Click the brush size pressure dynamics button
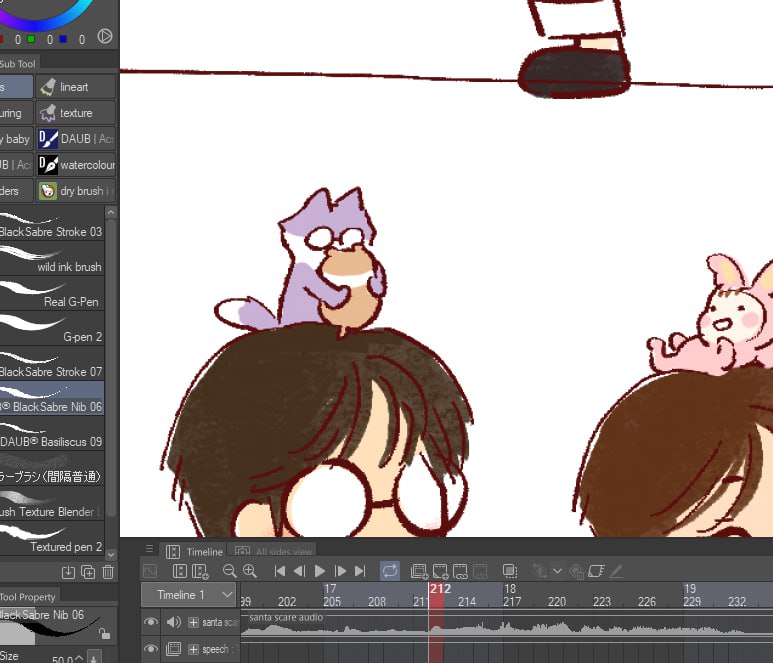The height and width of the screenshot is (663, 773). (x=94, y=657)
